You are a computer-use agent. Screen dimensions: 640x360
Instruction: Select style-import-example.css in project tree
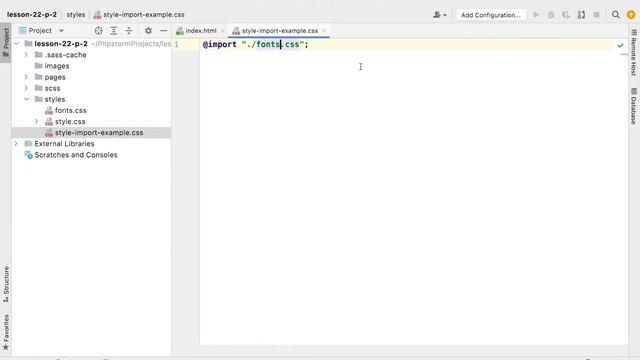point(91,133)
